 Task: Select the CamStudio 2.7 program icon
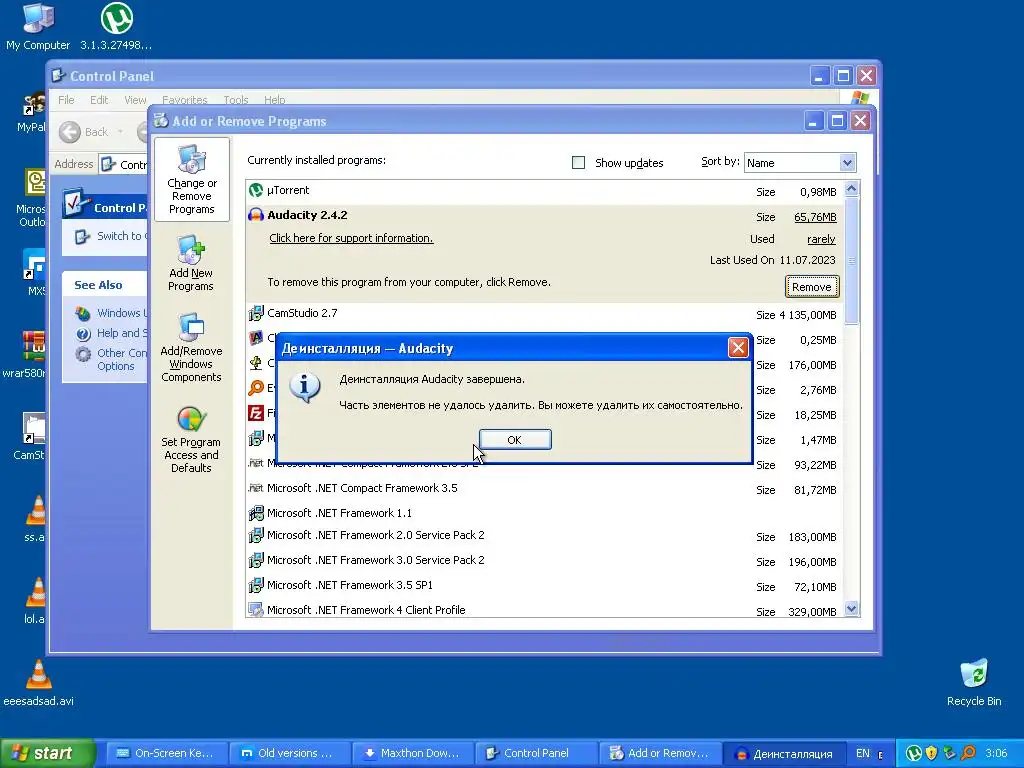[x=256, y=313]
